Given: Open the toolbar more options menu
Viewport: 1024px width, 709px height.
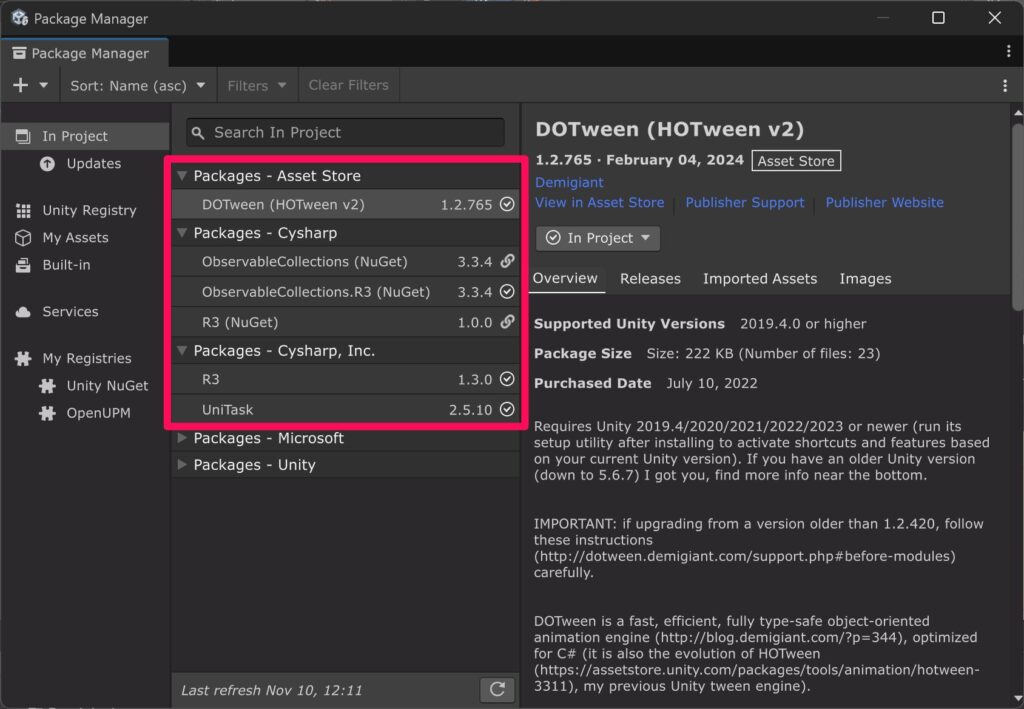Looking at the screenshot, I should point(1005,86).
